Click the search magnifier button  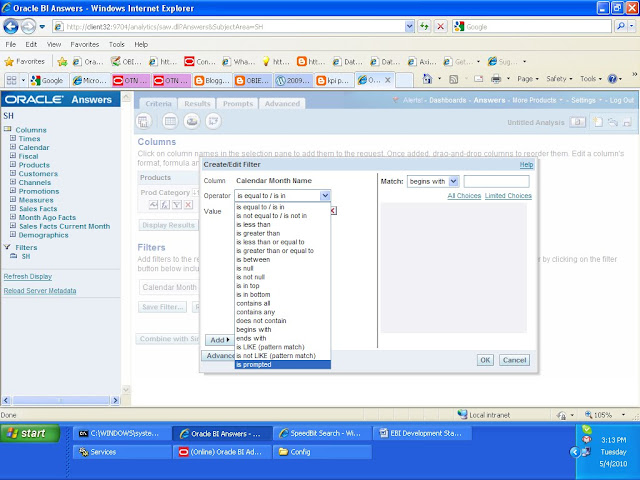click(x=621, y=27)
